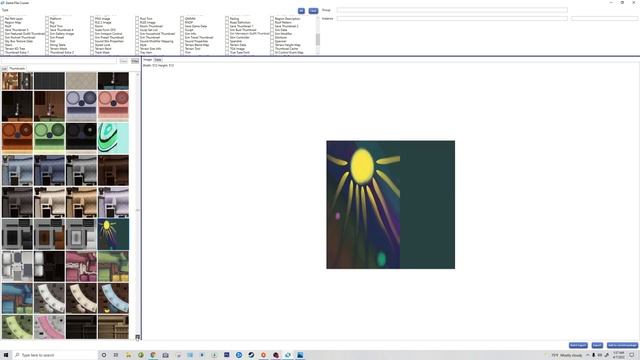Check the Skin Controller checkbox

(x=227, y=37)
